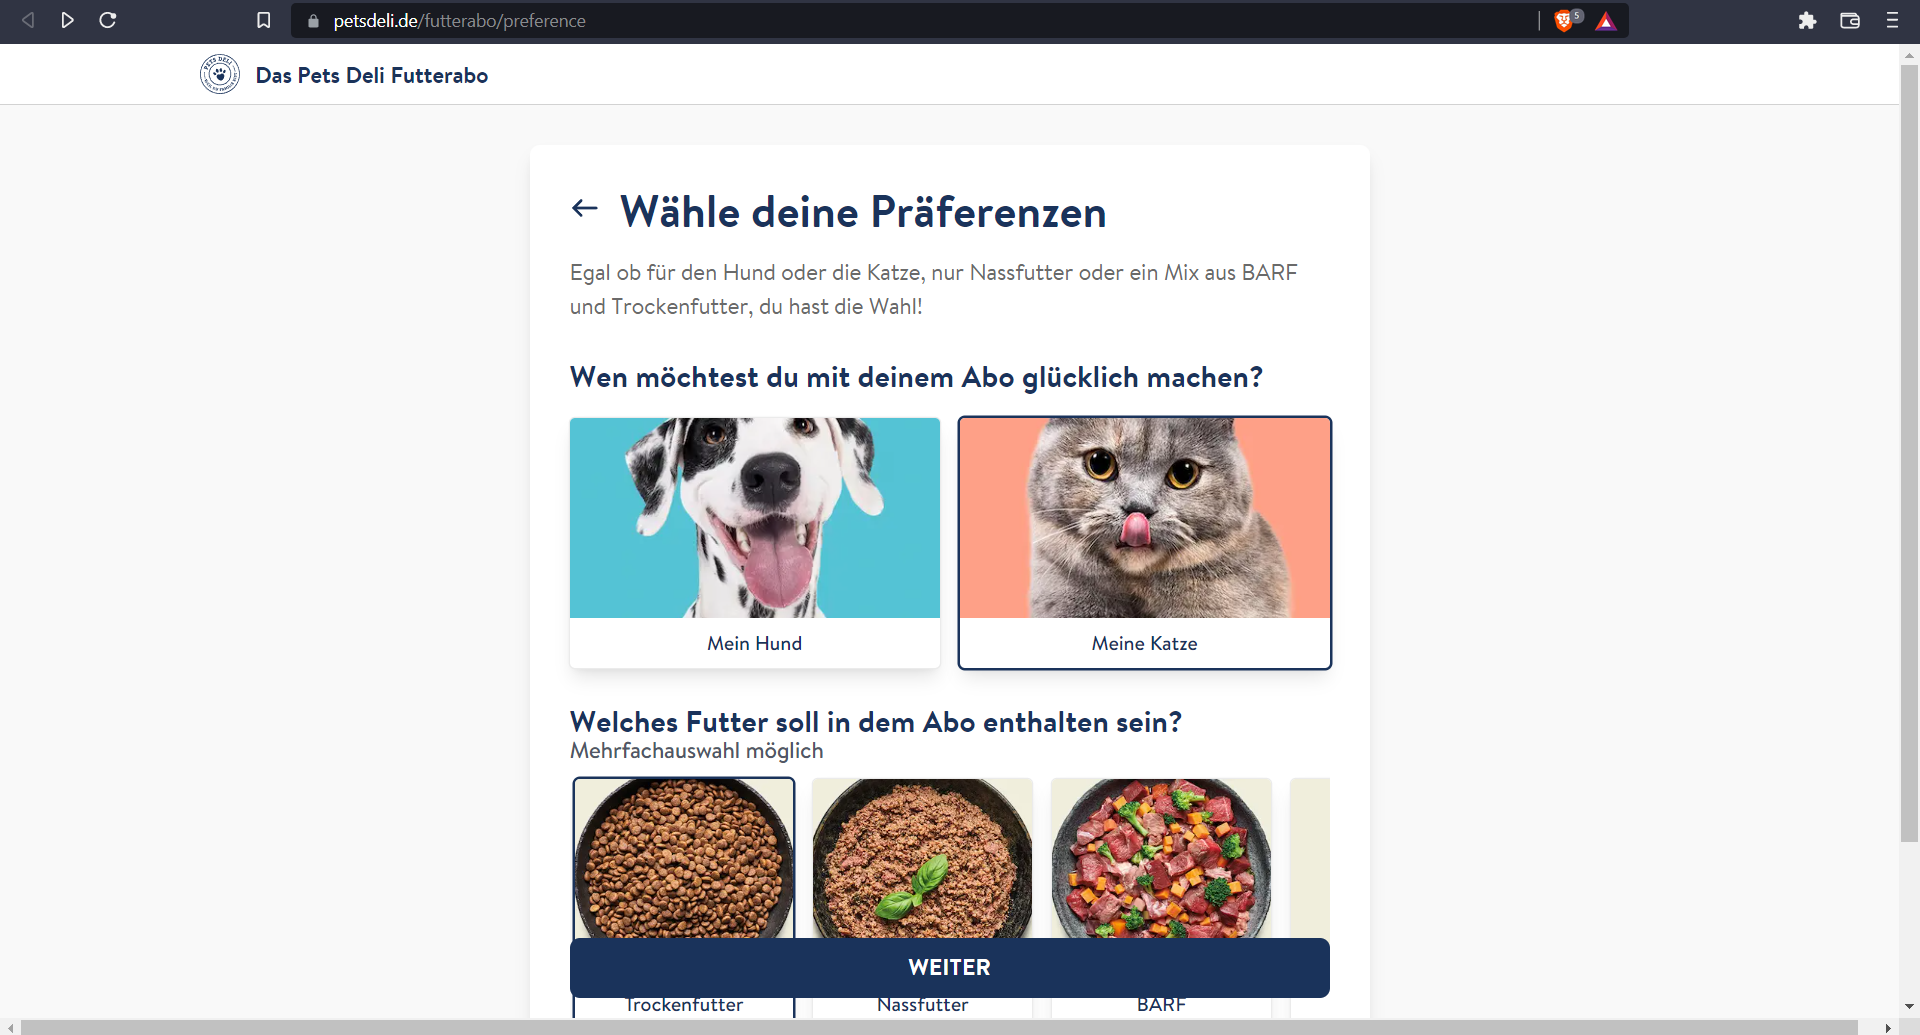Open the Brave wallet icon
This screenshot has height=1035, width=1920.
tap(1850, 20)
